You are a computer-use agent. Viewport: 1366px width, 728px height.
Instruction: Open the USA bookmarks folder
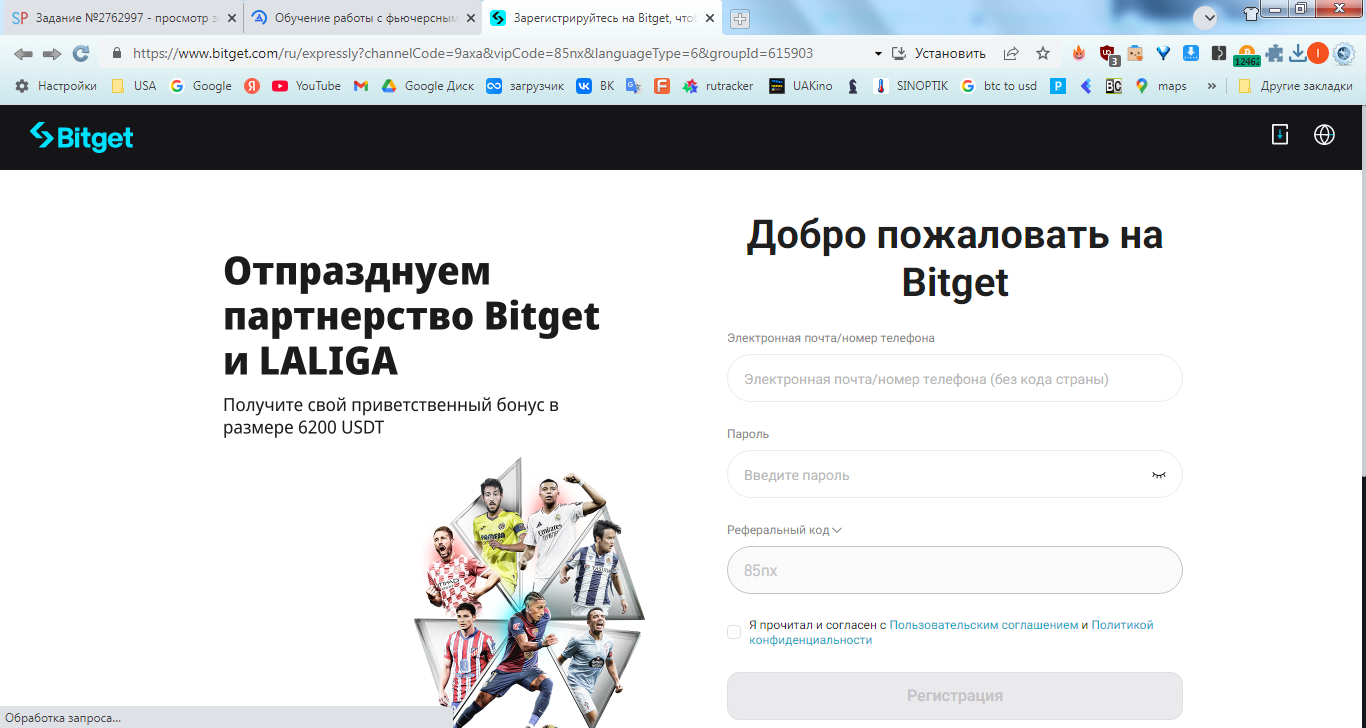pos(134,86)
